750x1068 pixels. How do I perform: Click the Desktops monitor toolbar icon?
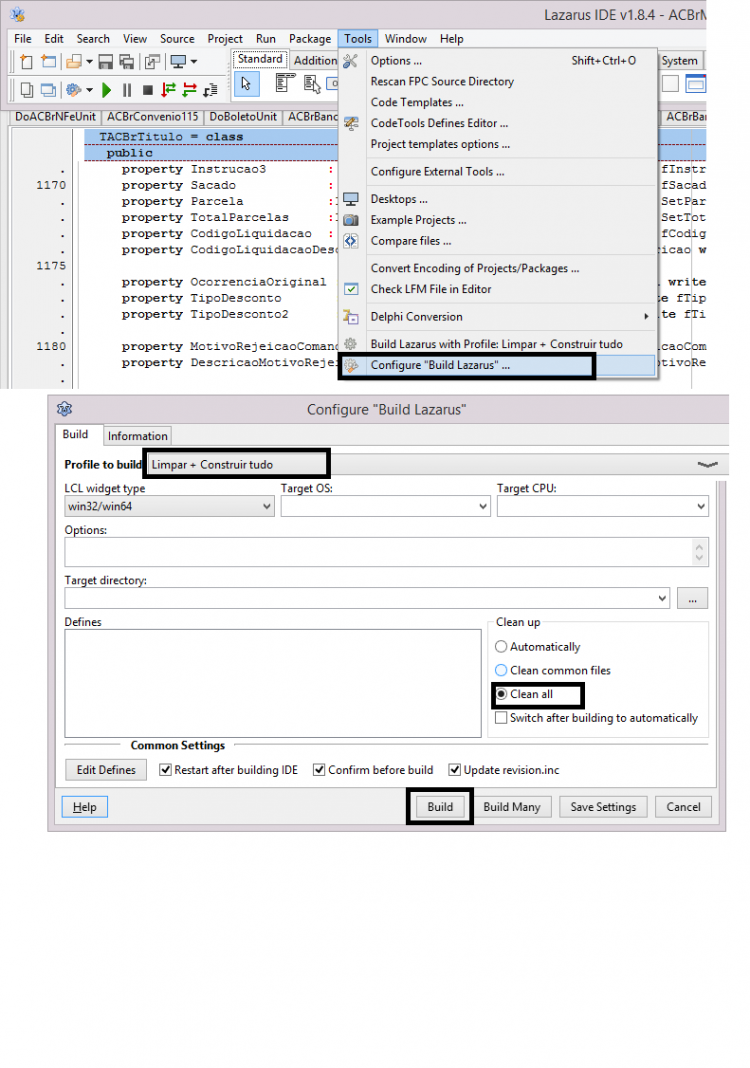pos(178,62)
